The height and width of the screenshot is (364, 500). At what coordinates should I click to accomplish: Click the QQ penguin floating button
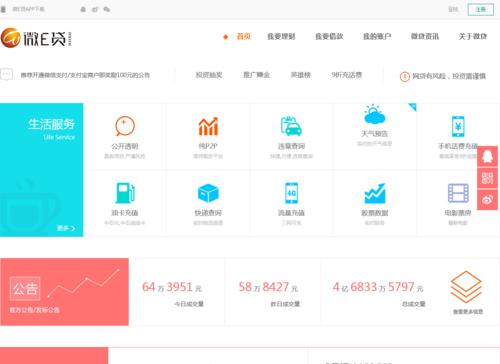pyautogui.click(x=487, y=156)
